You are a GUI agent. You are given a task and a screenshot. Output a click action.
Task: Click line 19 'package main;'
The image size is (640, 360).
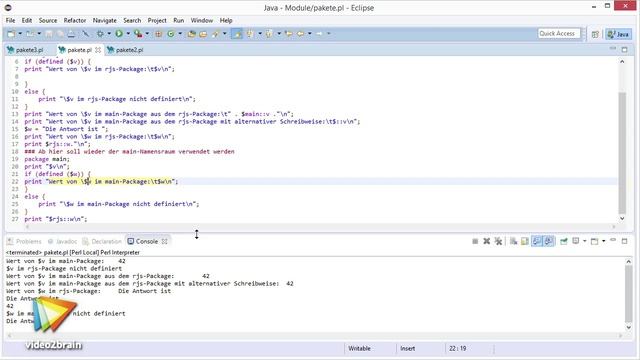(47, 159)
